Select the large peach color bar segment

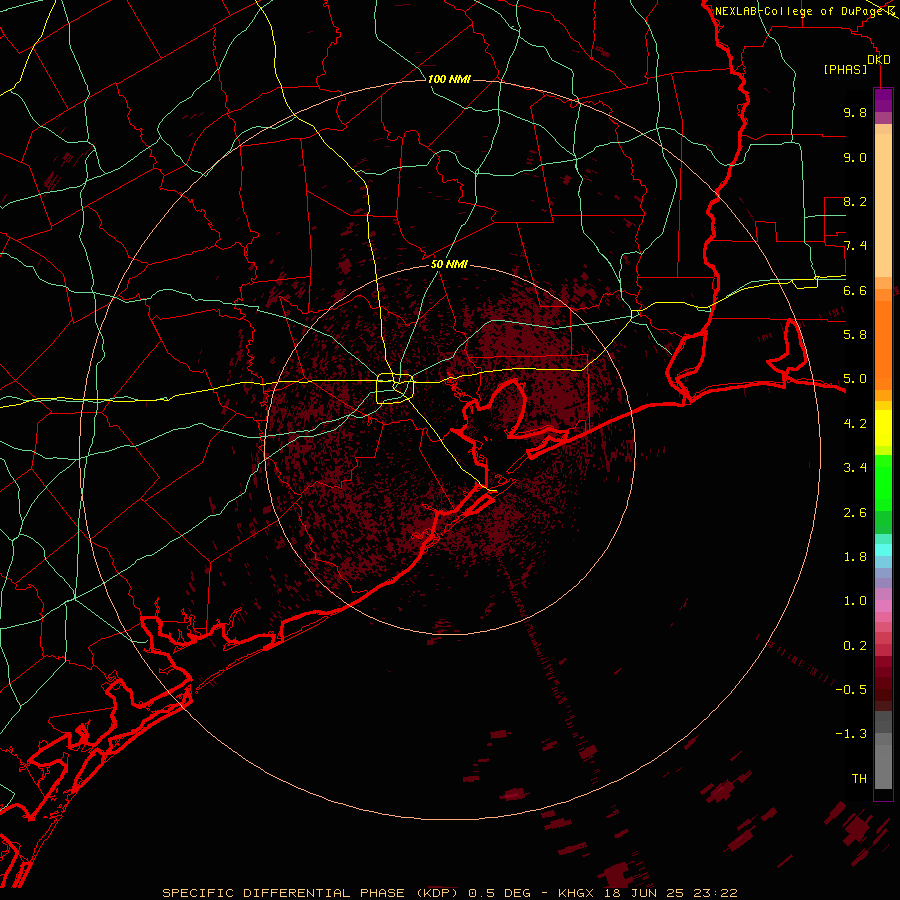tap(883, 205)
